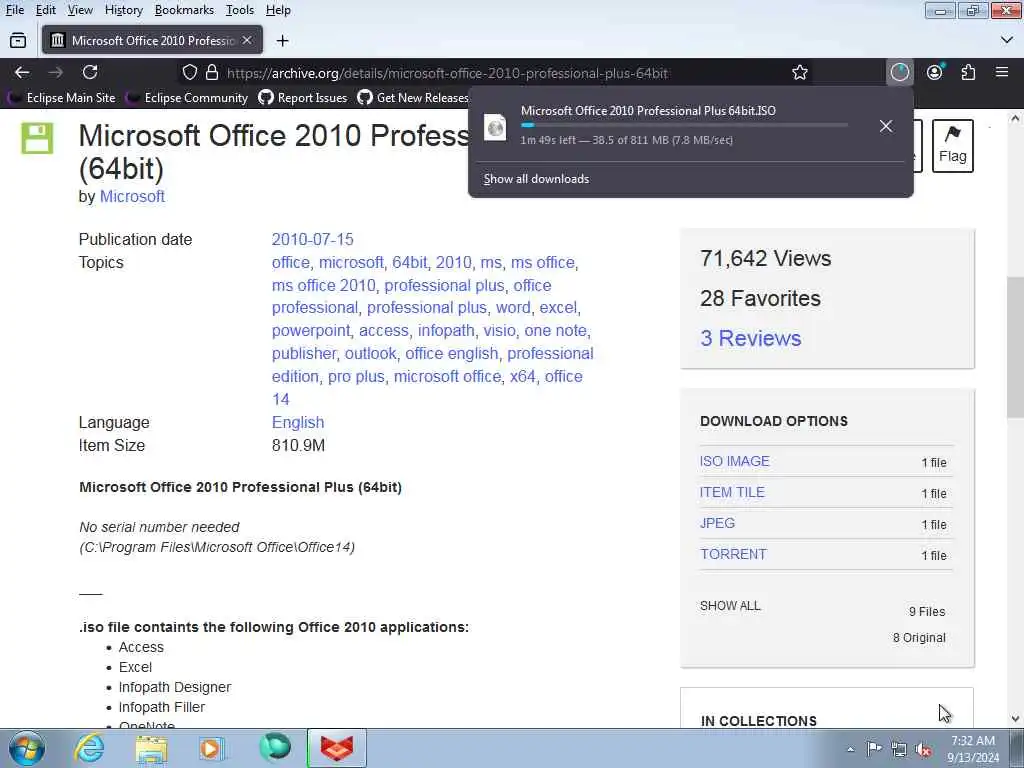This screenshot has width=1024, height=768.
Task: Open the 3 Reviews link
Action: (x=750, y=338)
